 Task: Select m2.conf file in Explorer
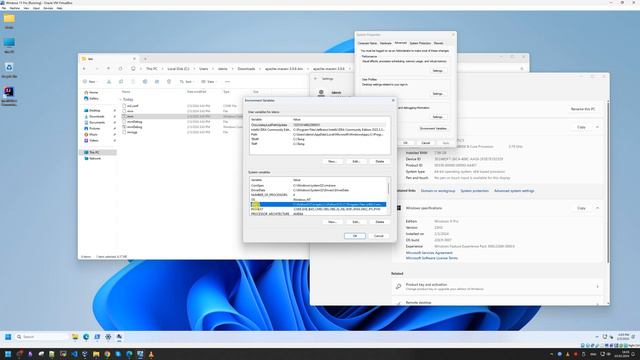(x=132, y=106)
